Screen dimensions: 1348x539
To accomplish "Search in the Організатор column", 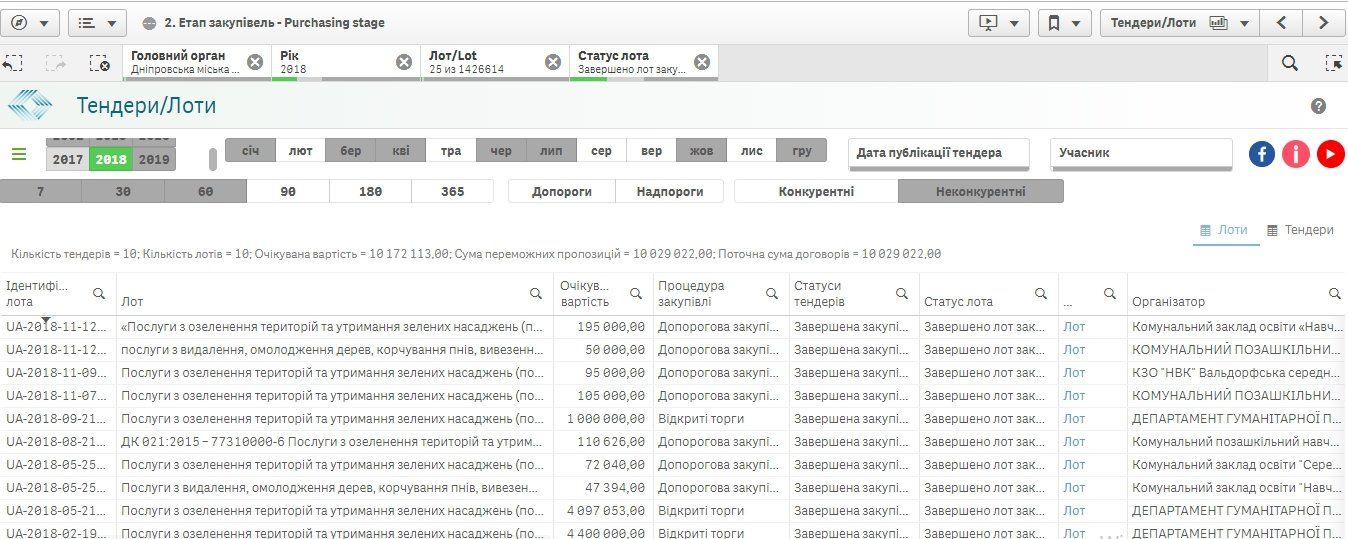I will pos(1334,294).
